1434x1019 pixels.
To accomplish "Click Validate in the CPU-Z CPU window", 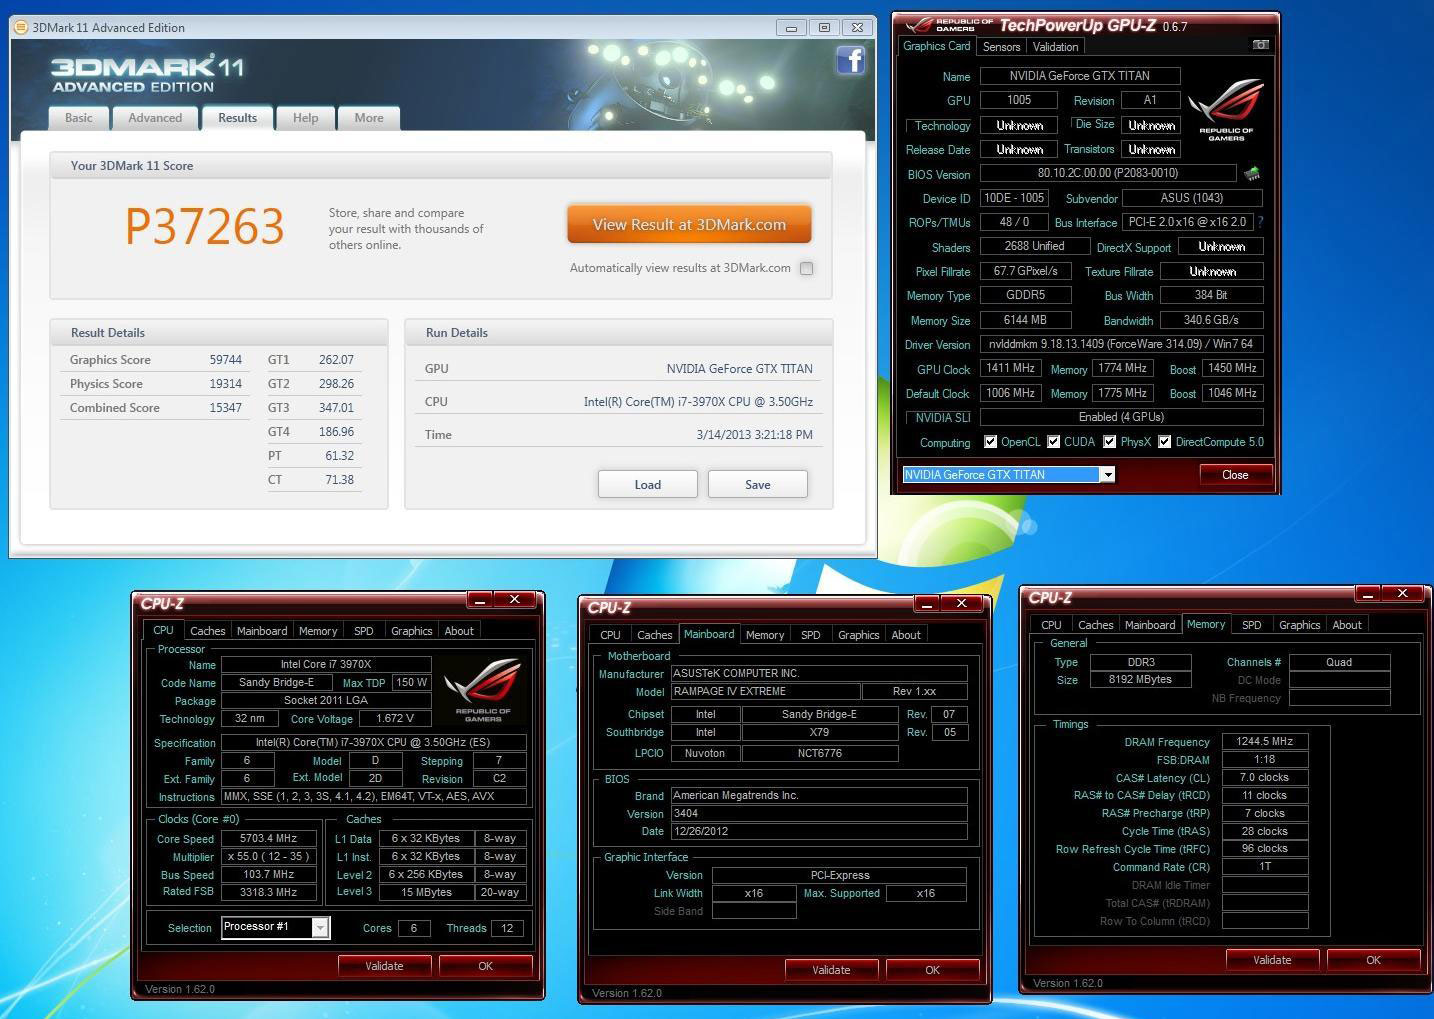I will 384,966.
